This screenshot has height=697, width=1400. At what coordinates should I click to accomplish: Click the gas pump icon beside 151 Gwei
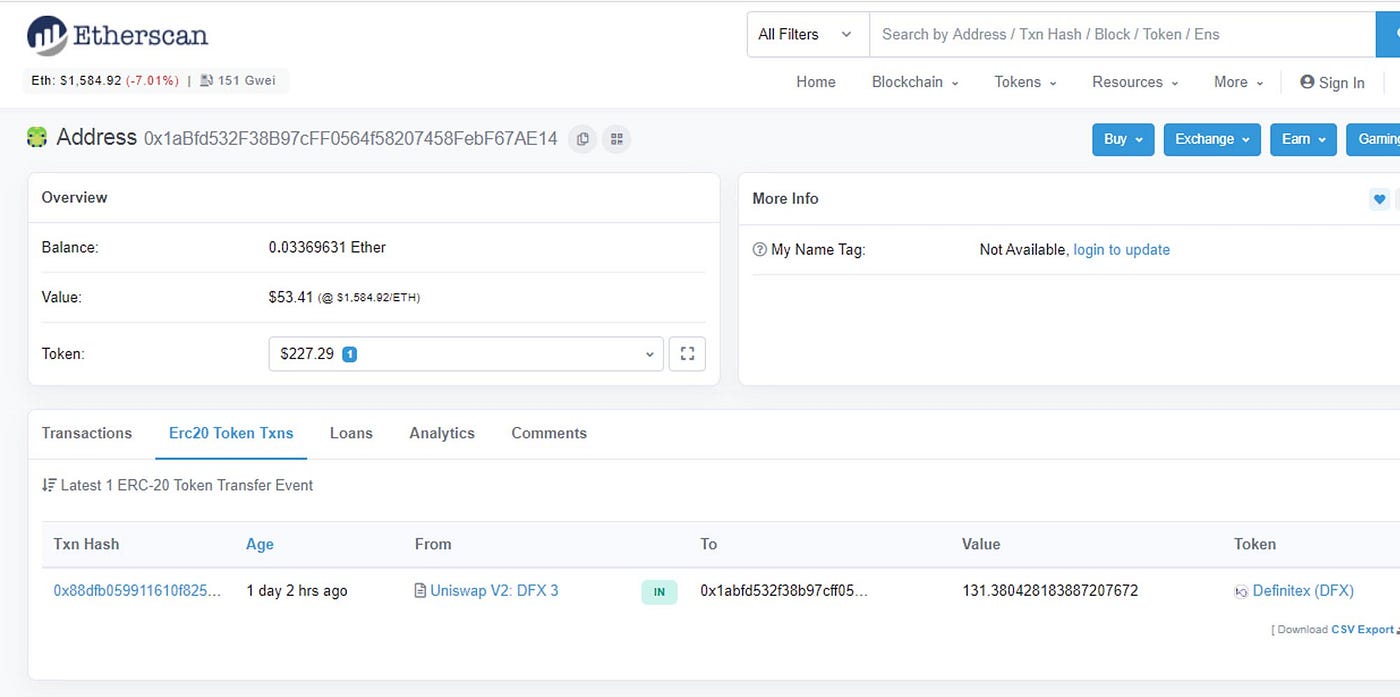206,80
